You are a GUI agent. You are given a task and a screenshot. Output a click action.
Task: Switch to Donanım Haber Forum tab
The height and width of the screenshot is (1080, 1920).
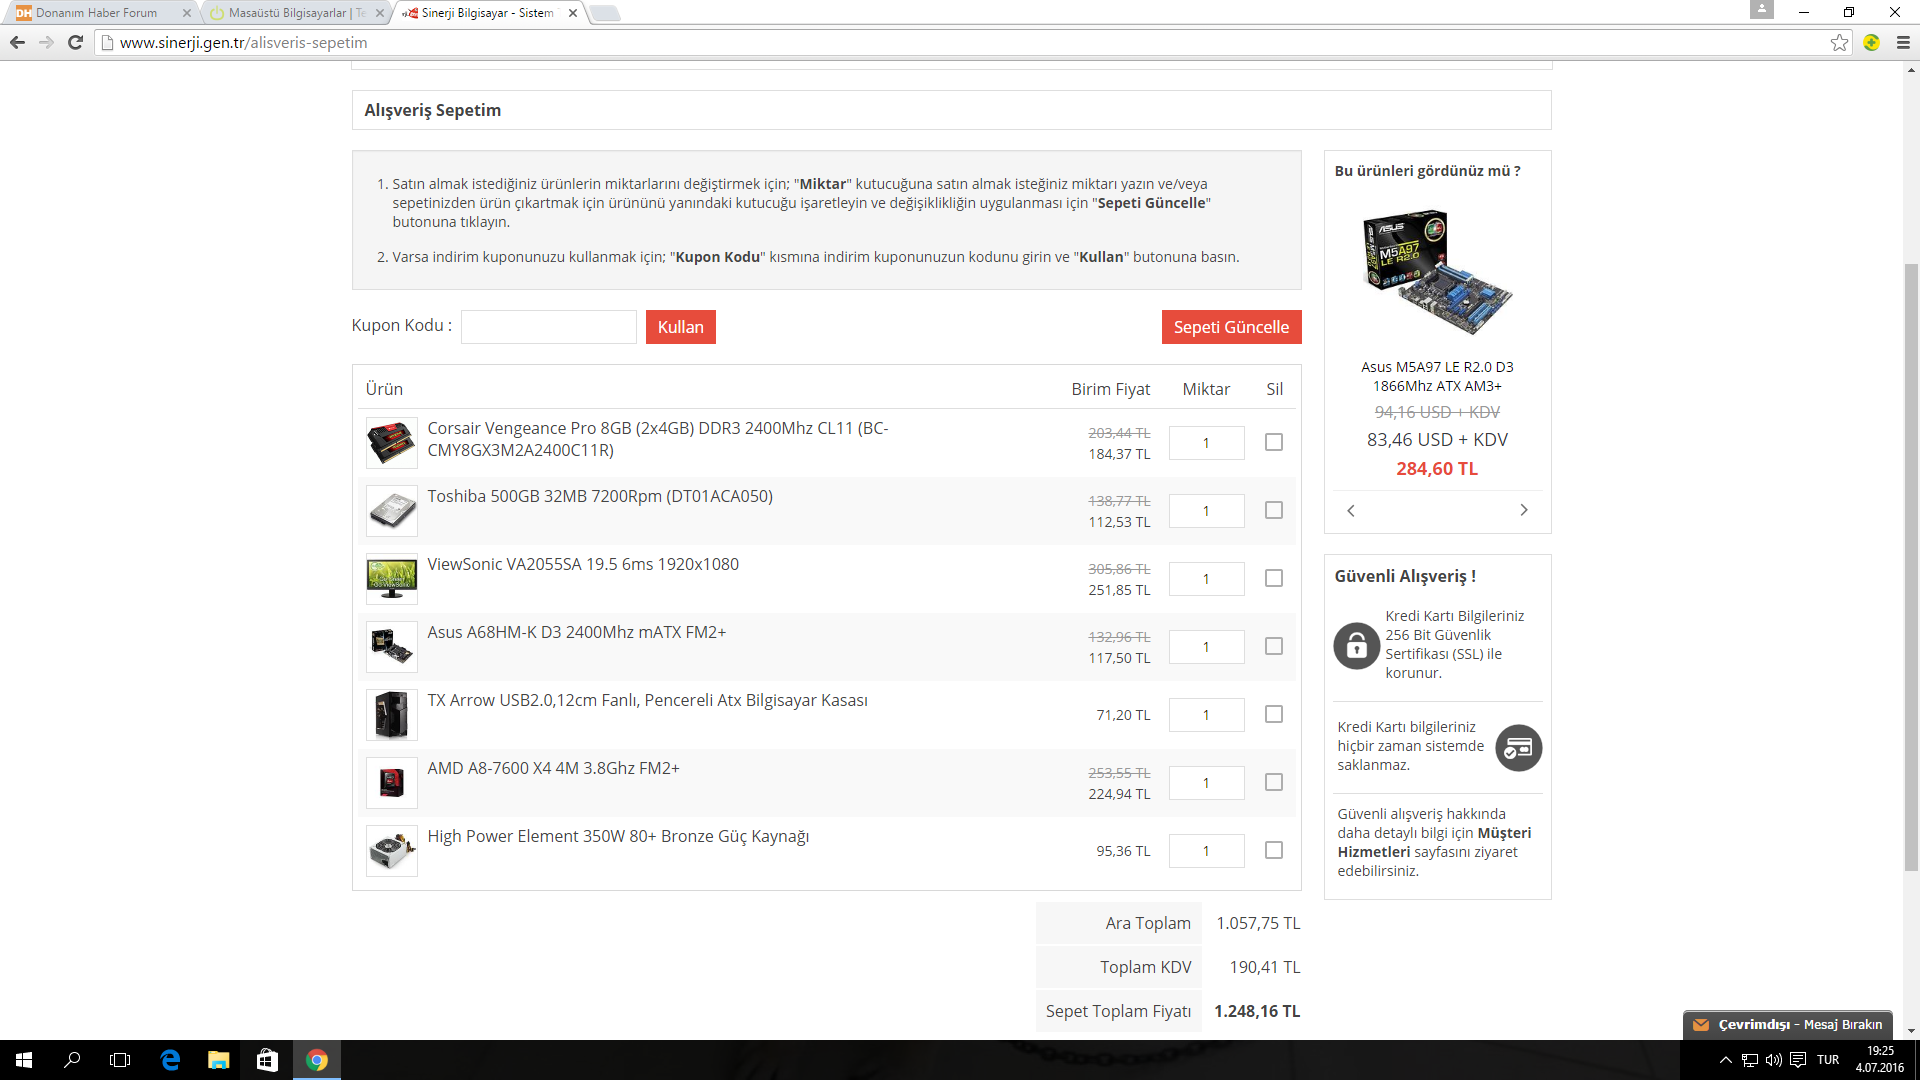[x=97, y=13]
